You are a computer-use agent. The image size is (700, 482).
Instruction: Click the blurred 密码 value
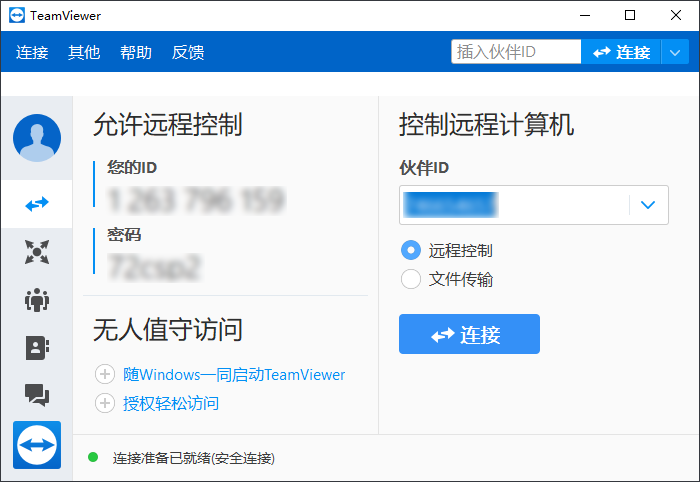tap(154, 267)
